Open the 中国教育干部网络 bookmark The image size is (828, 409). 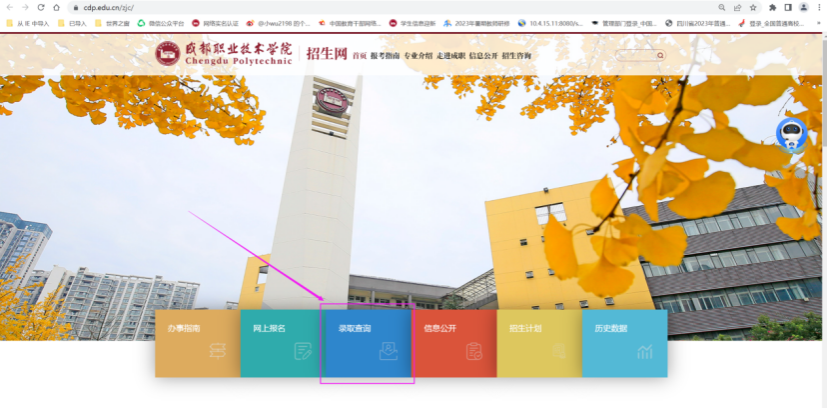coord(350,23)
